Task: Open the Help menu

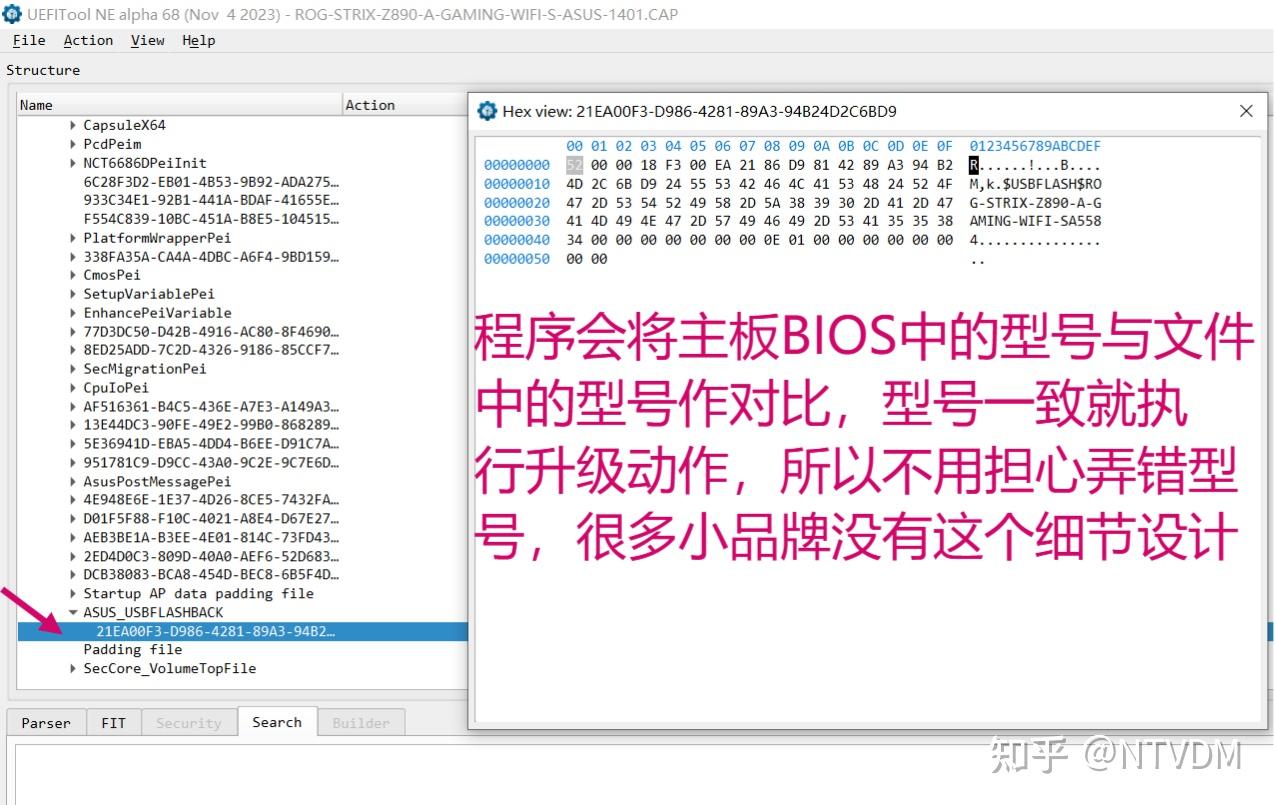Action: point(199,40)
